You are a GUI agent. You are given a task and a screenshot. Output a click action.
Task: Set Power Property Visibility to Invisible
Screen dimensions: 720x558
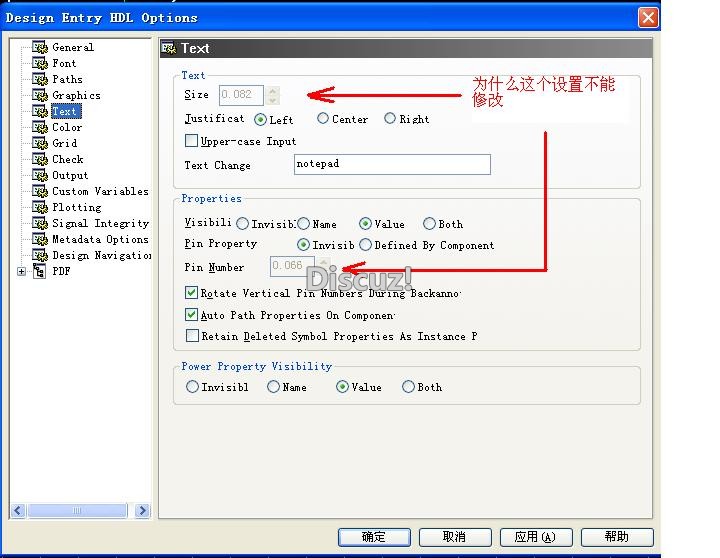(192, 387)
